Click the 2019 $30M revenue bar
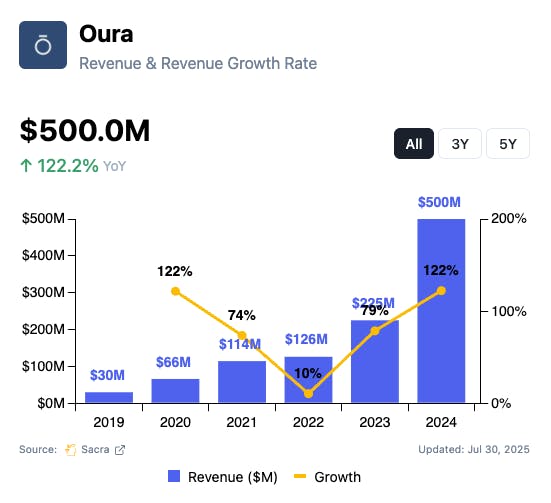This screenshot has height=503, width=551. tap(109, 397)
